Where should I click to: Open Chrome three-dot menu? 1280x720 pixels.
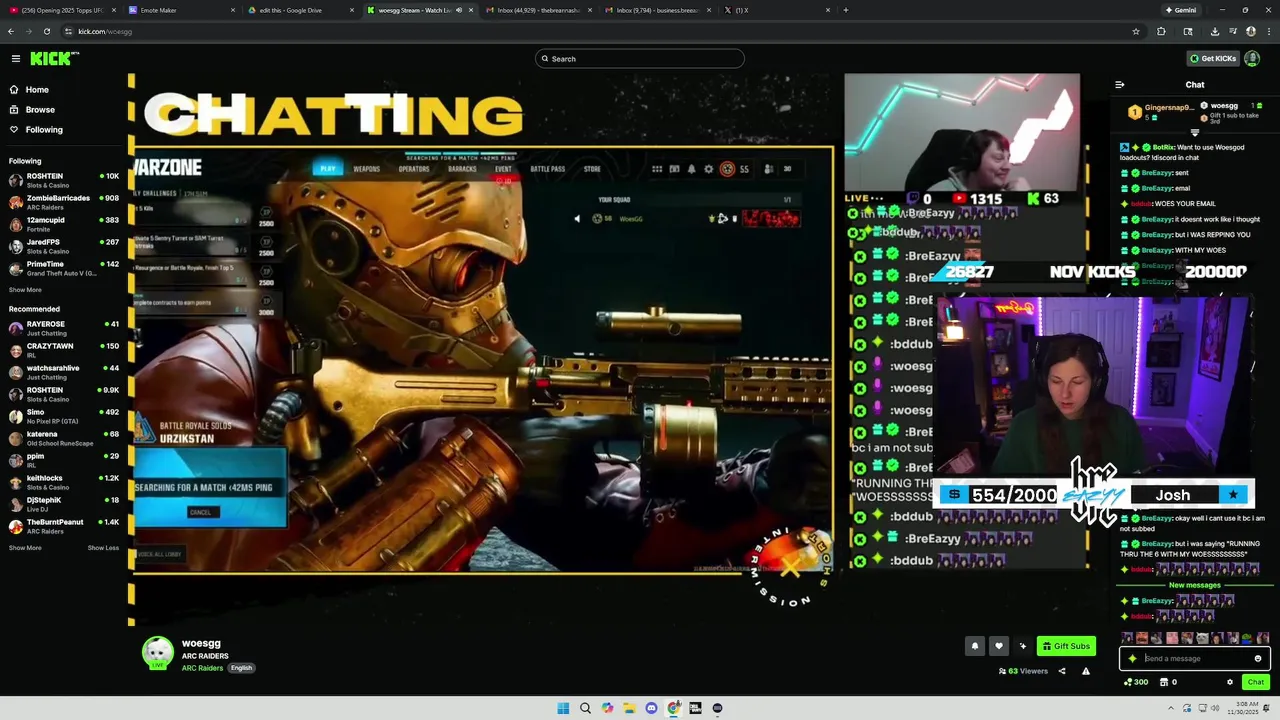coord(1269,31)
